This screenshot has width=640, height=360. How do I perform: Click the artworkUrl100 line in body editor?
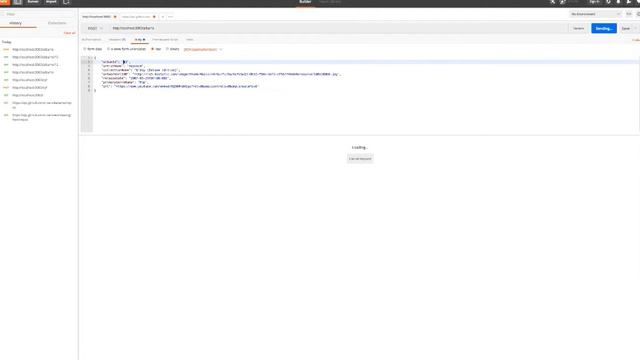point(220,74)
